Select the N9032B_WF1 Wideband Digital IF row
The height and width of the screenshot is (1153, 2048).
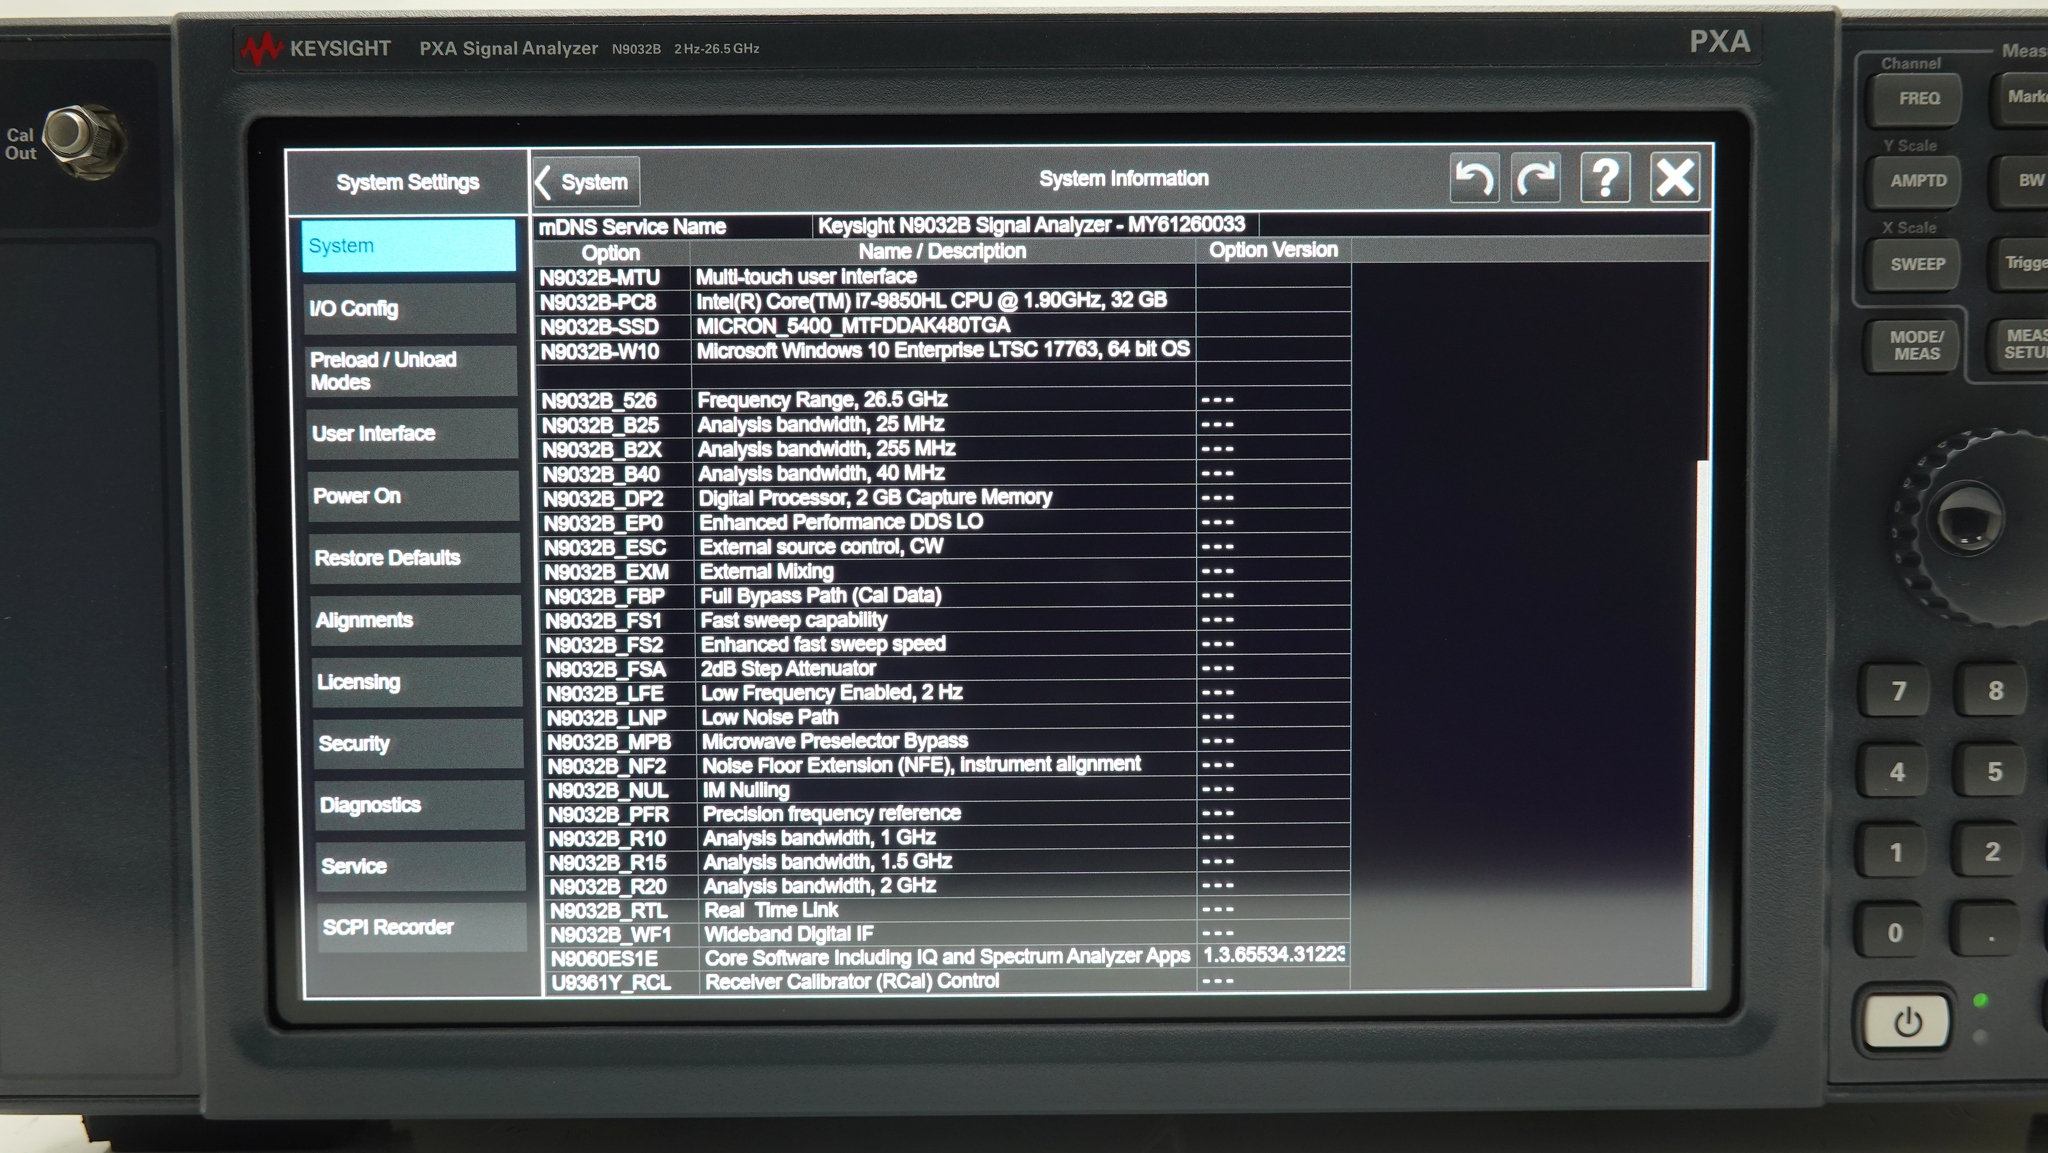coord(949,934)
